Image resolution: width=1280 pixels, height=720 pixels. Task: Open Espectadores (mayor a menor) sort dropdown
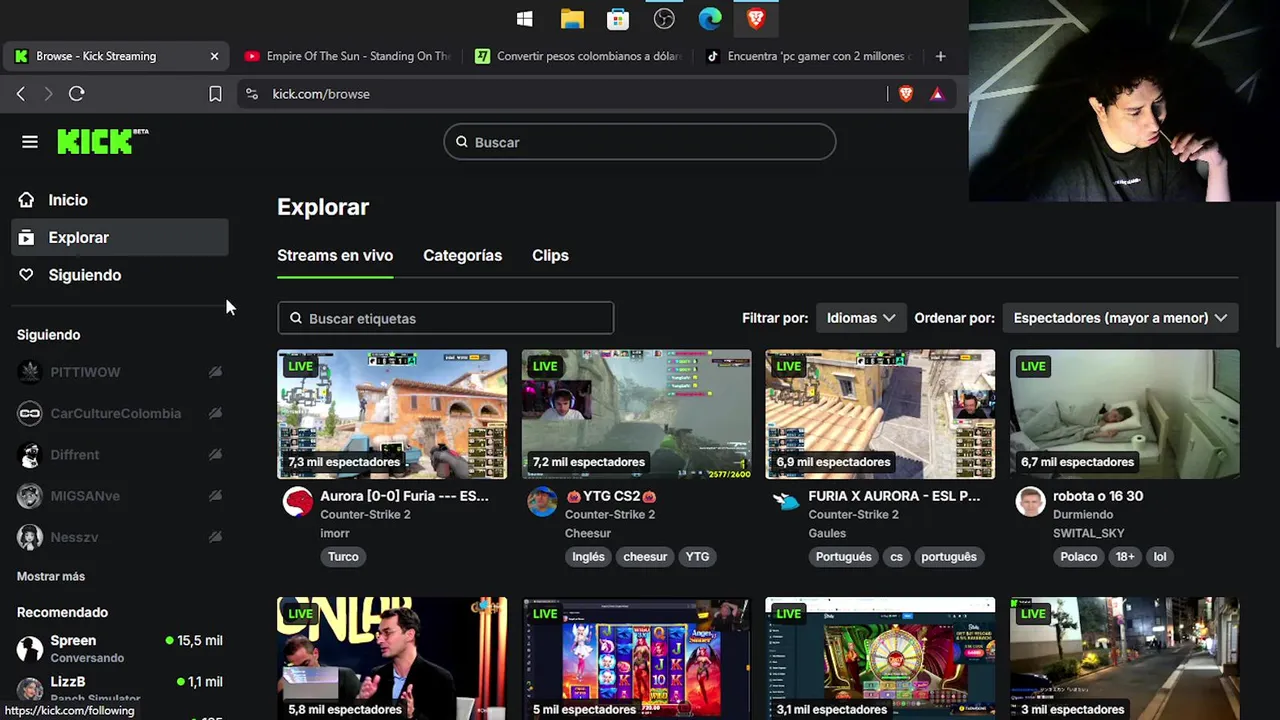[1120, 318]
